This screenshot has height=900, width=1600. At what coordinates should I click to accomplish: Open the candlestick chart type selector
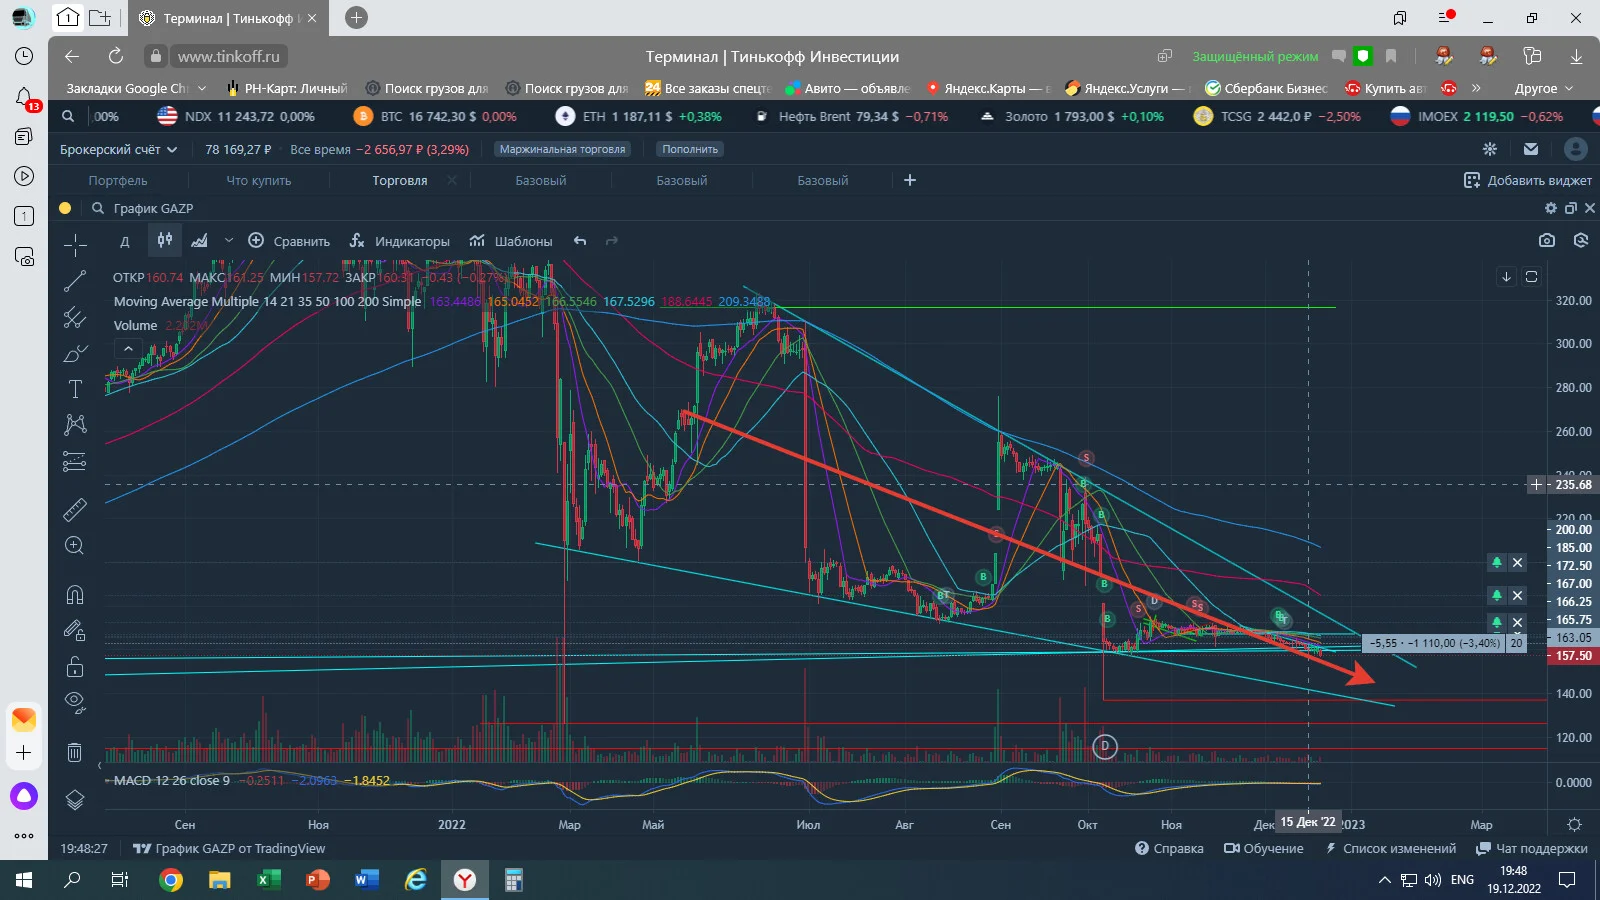[x=165, y=240]
